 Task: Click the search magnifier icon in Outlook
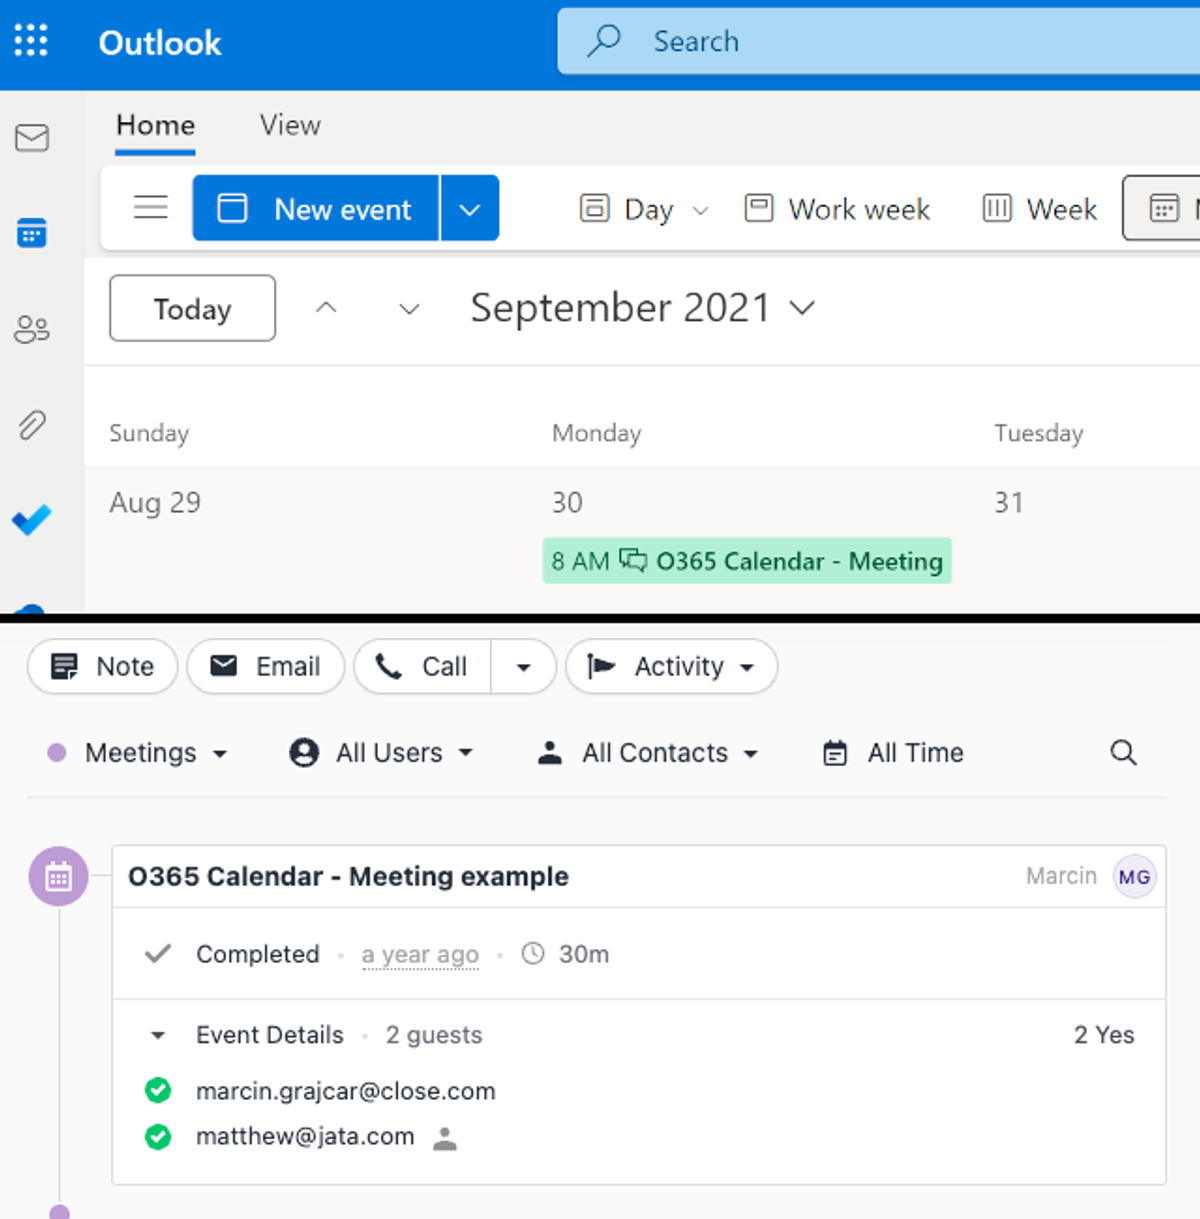pos(604,41)
